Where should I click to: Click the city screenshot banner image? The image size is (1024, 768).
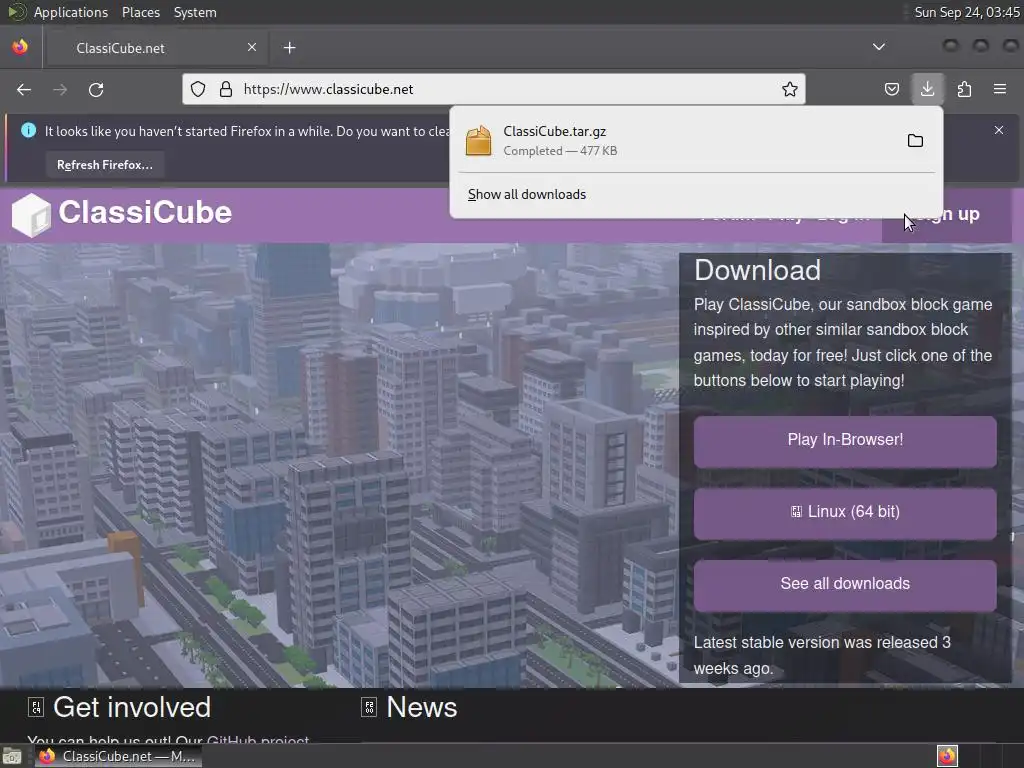(x=340, y=465)
